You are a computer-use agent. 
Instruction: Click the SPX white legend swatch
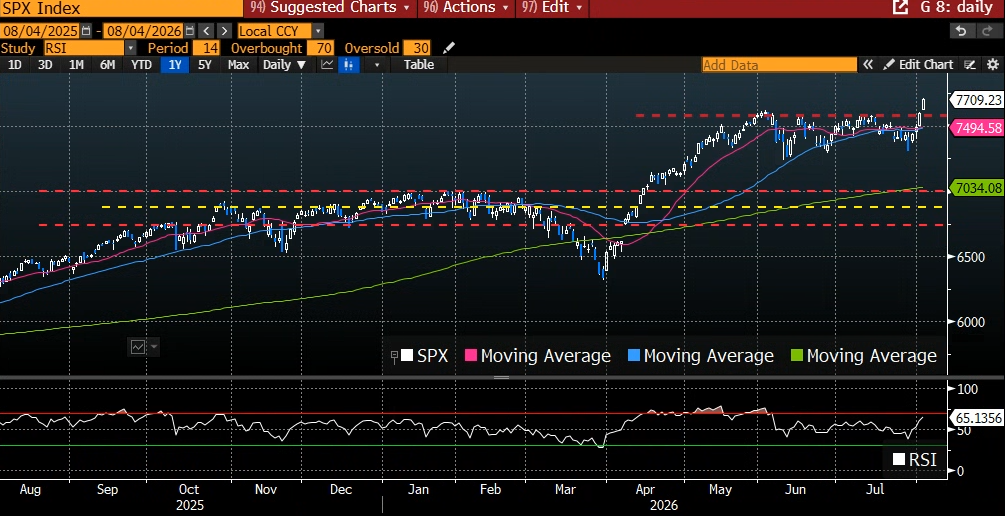pyautogui.click(x=407, y=356)
